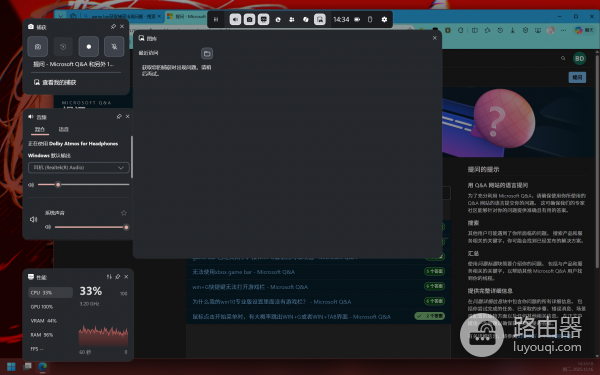The width and height of the screenshot is (600, 375).
Task: Open the Game Bar widget menu
Action: (216, 20)
